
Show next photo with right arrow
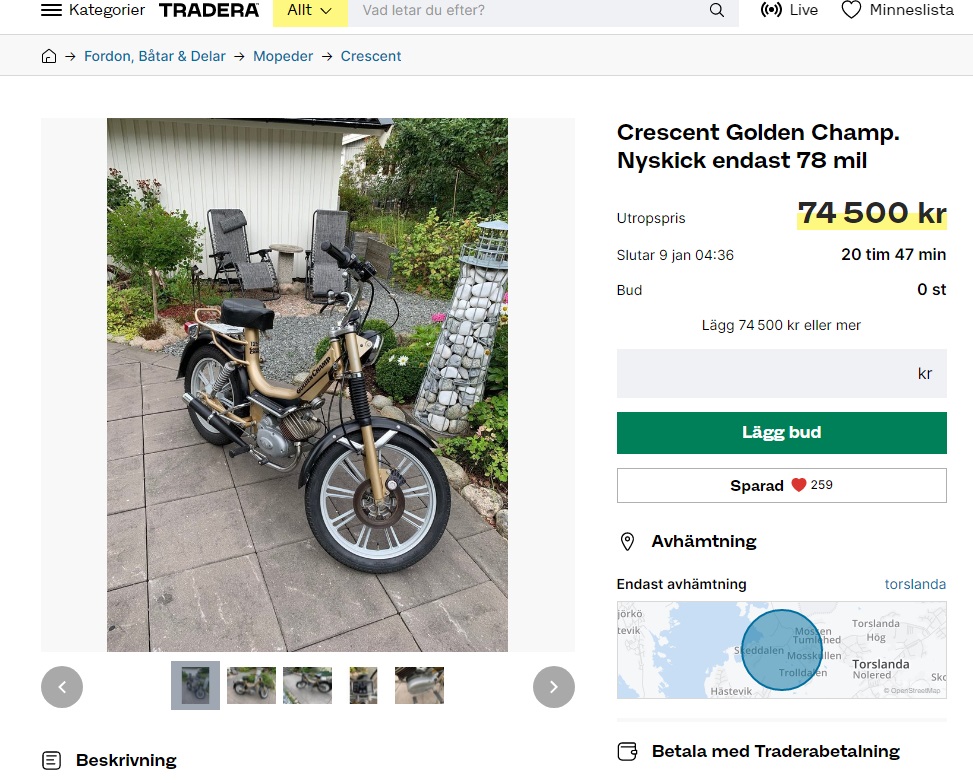[554, 687]
